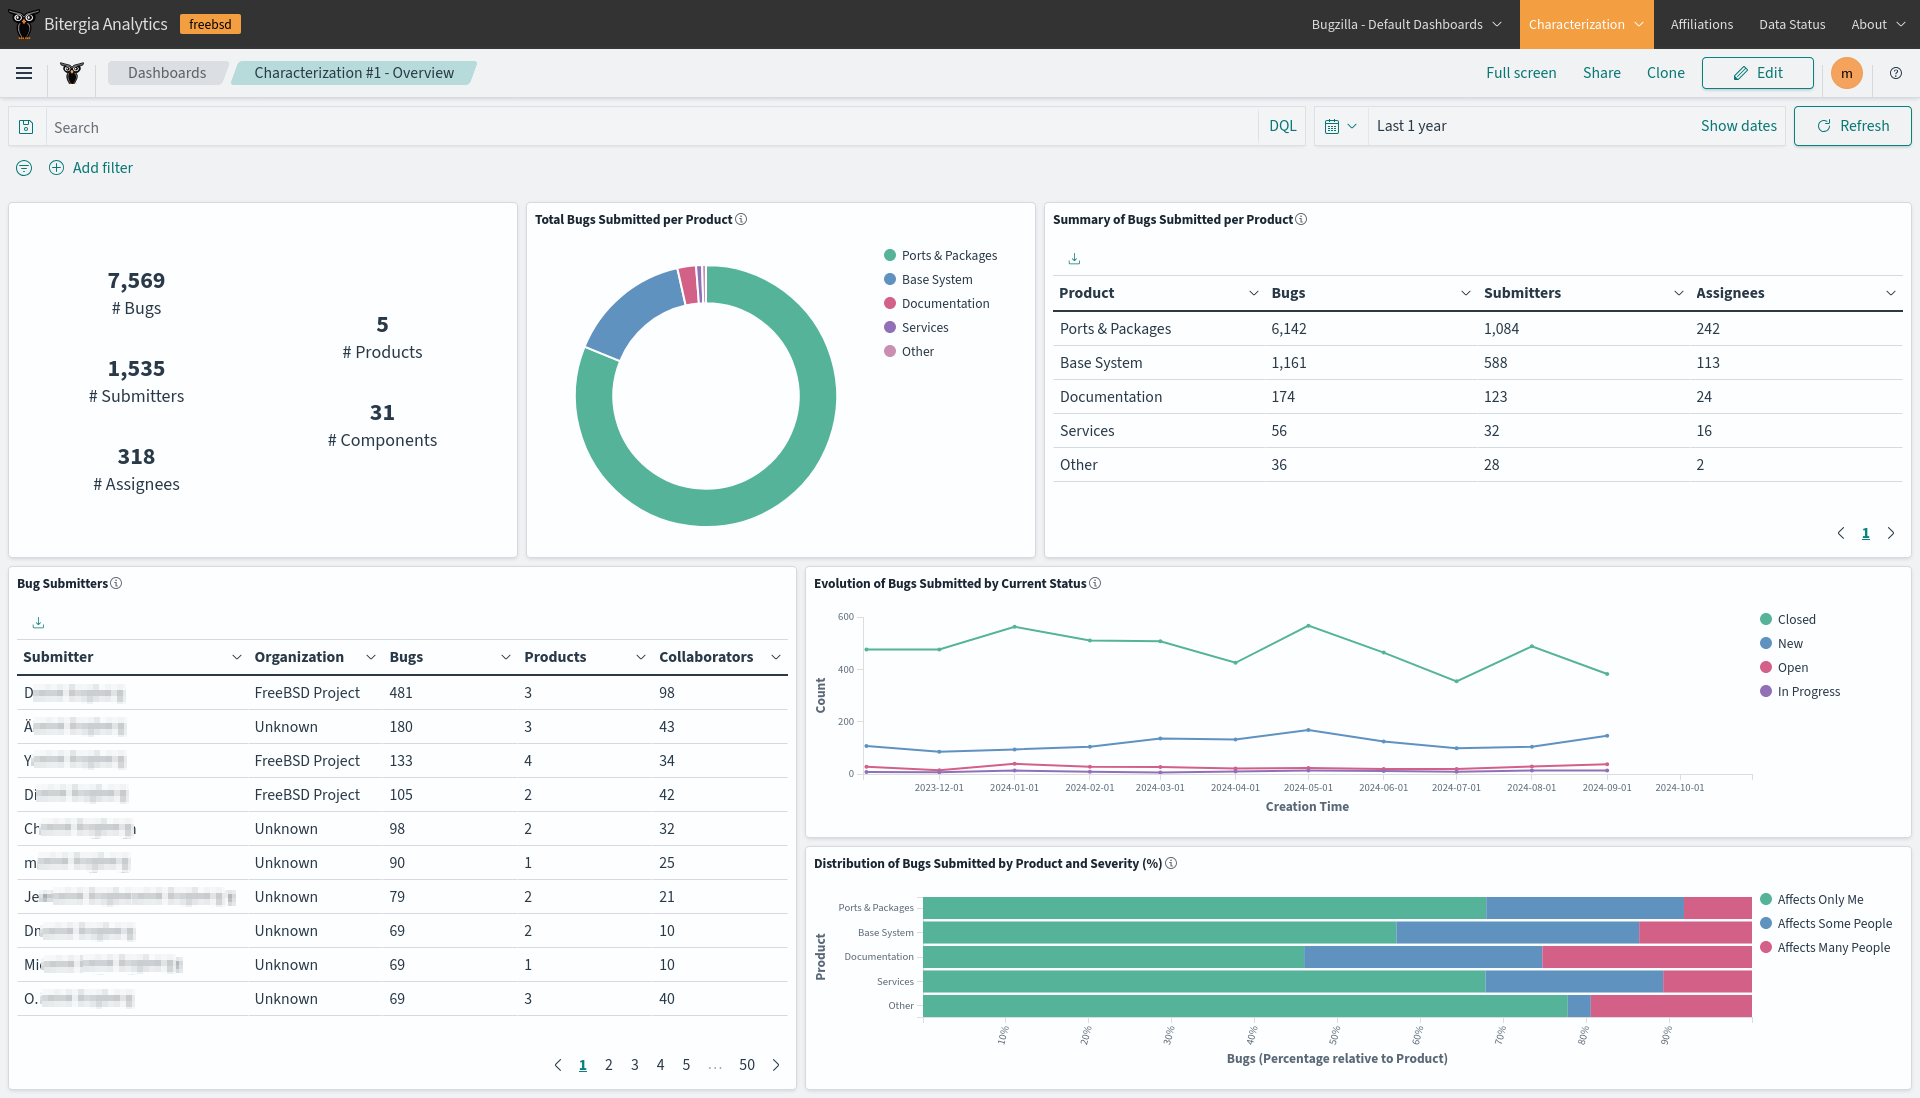Viewport: 1920px width, 1098px height.
Task: Click info icon next to Total Bugs title
Action: coord(741,220)
